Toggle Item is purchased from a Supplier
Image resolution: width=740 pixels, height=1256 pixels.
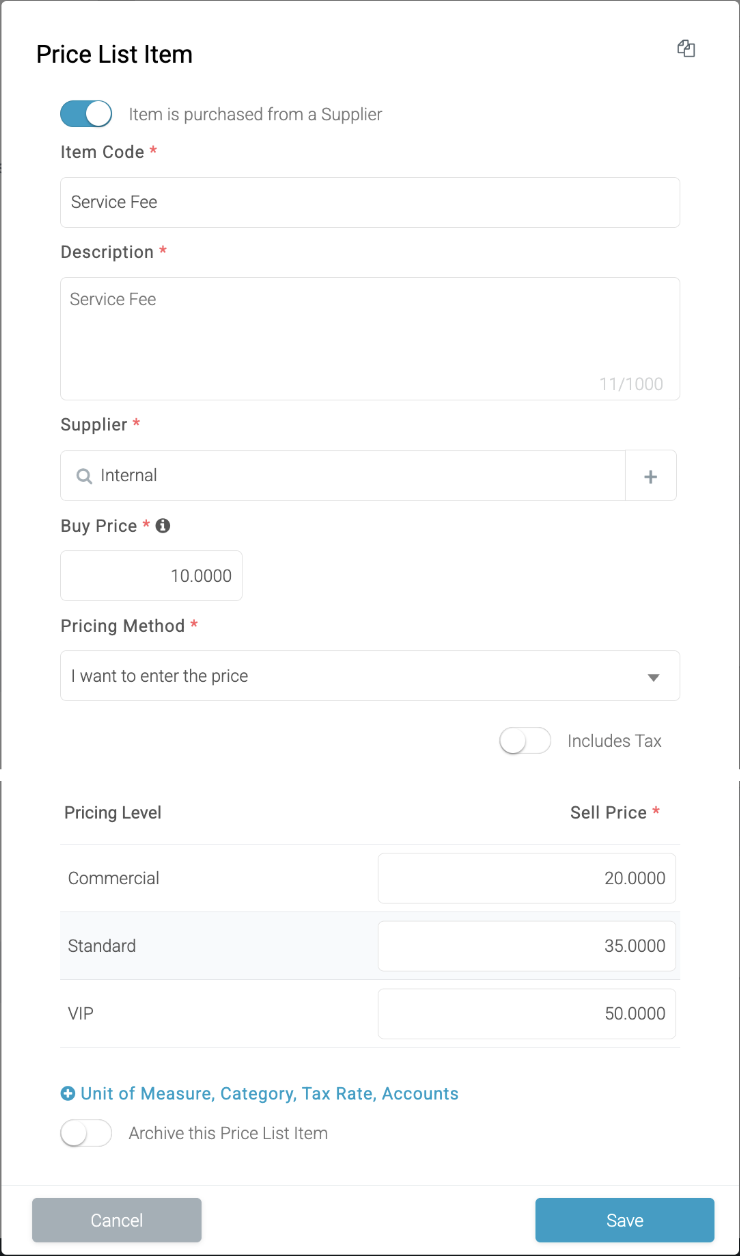[x=86, y=114]
